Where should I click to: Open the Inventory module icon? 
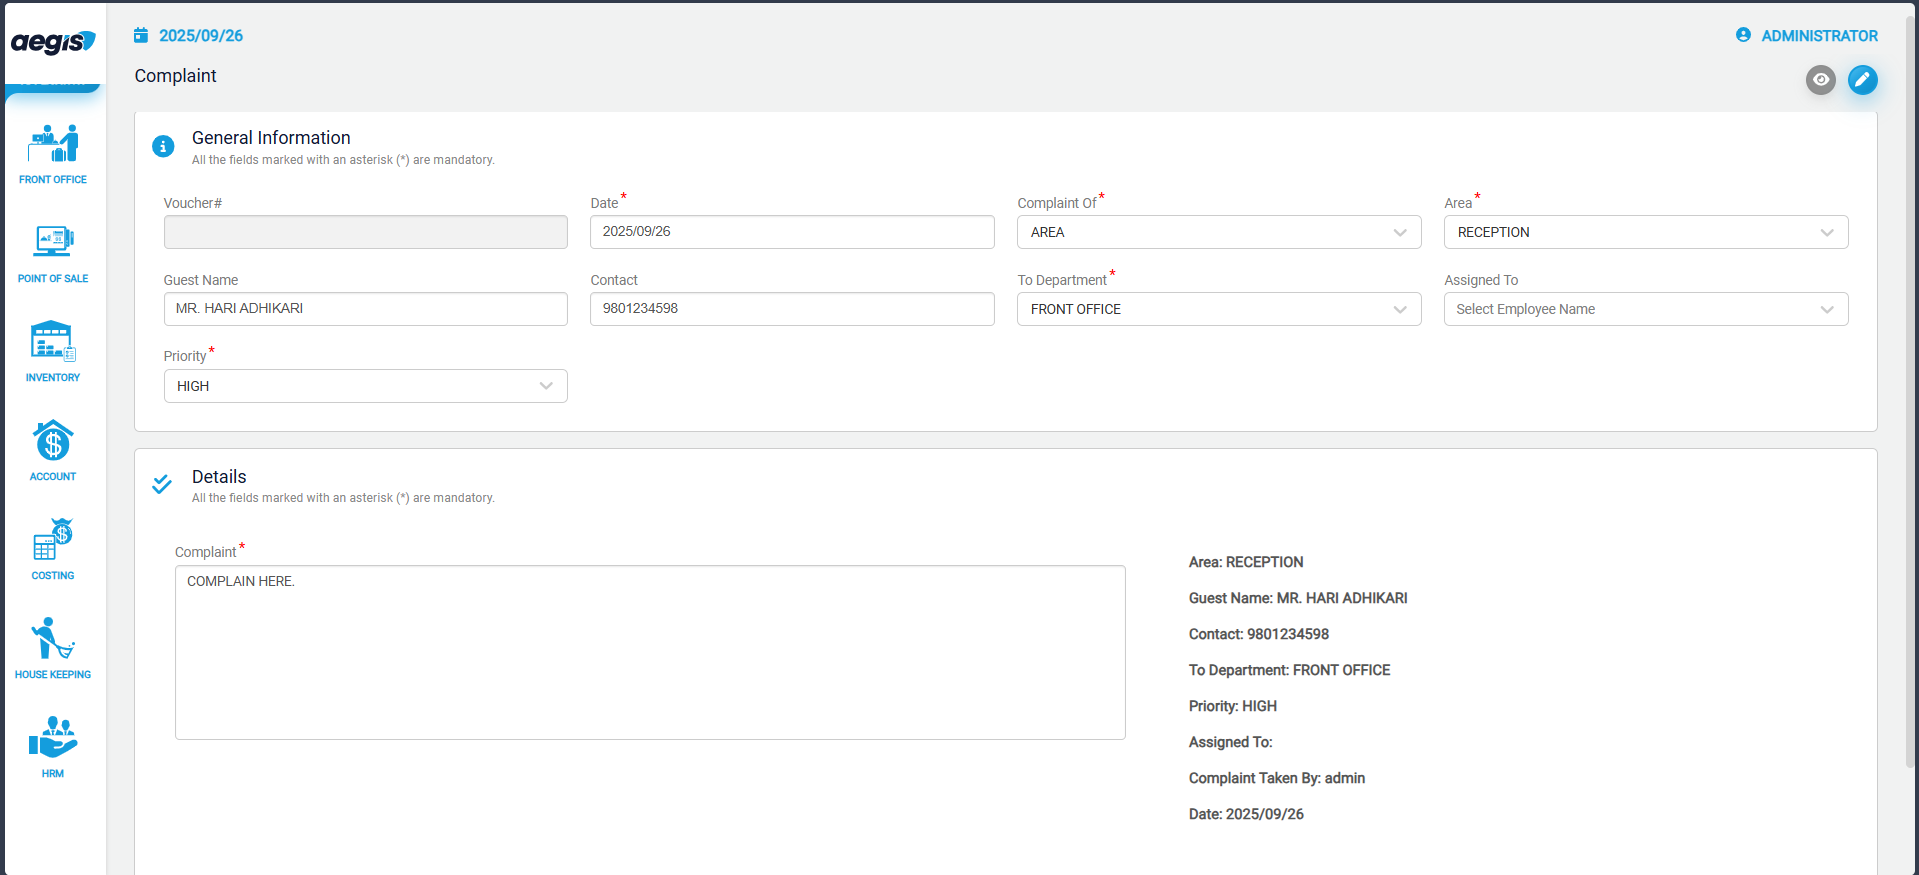(x=53, y=342)
